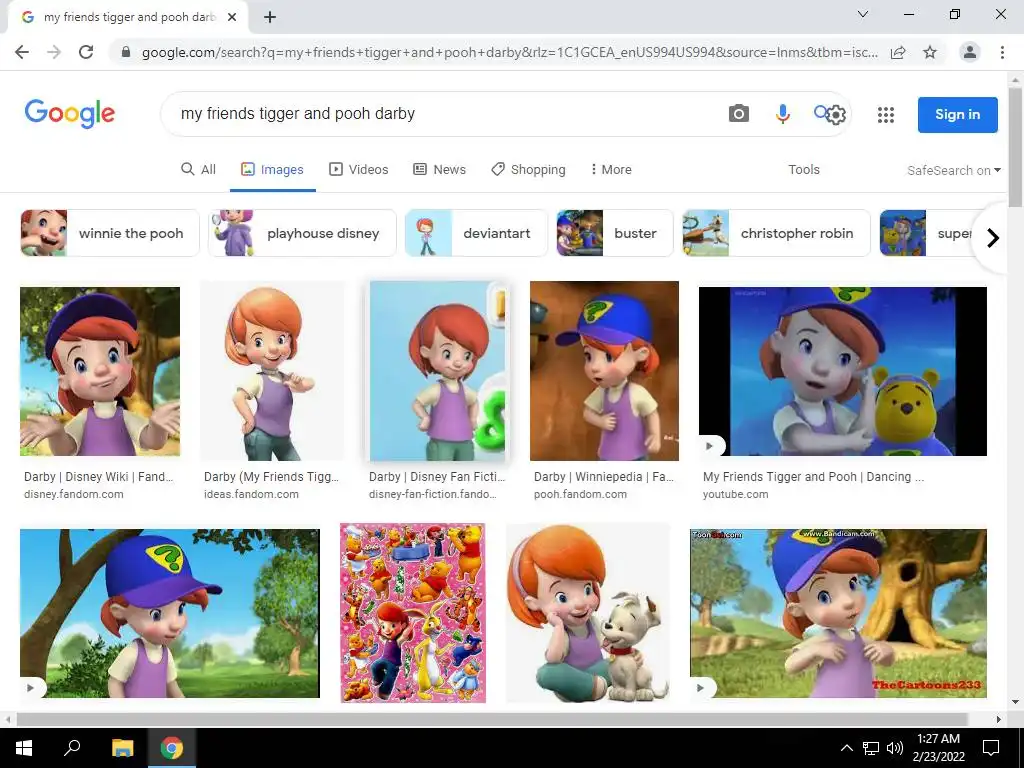
Task: Close the Google search tab
Action: point(232,18)
